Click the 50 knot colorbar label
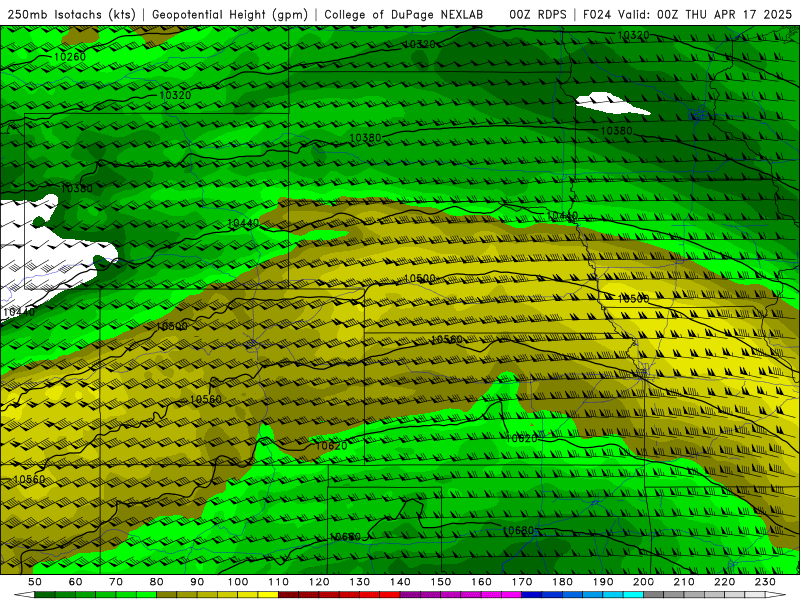 click(x=34, y=582)
